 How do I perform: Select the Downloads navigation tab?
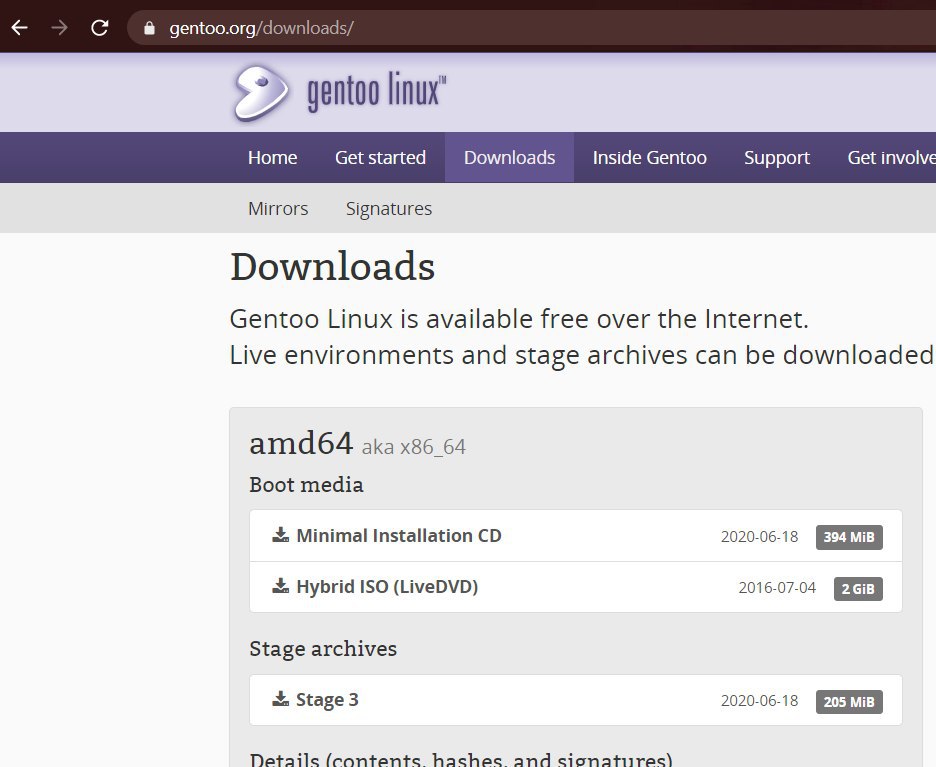pos(509,158)
